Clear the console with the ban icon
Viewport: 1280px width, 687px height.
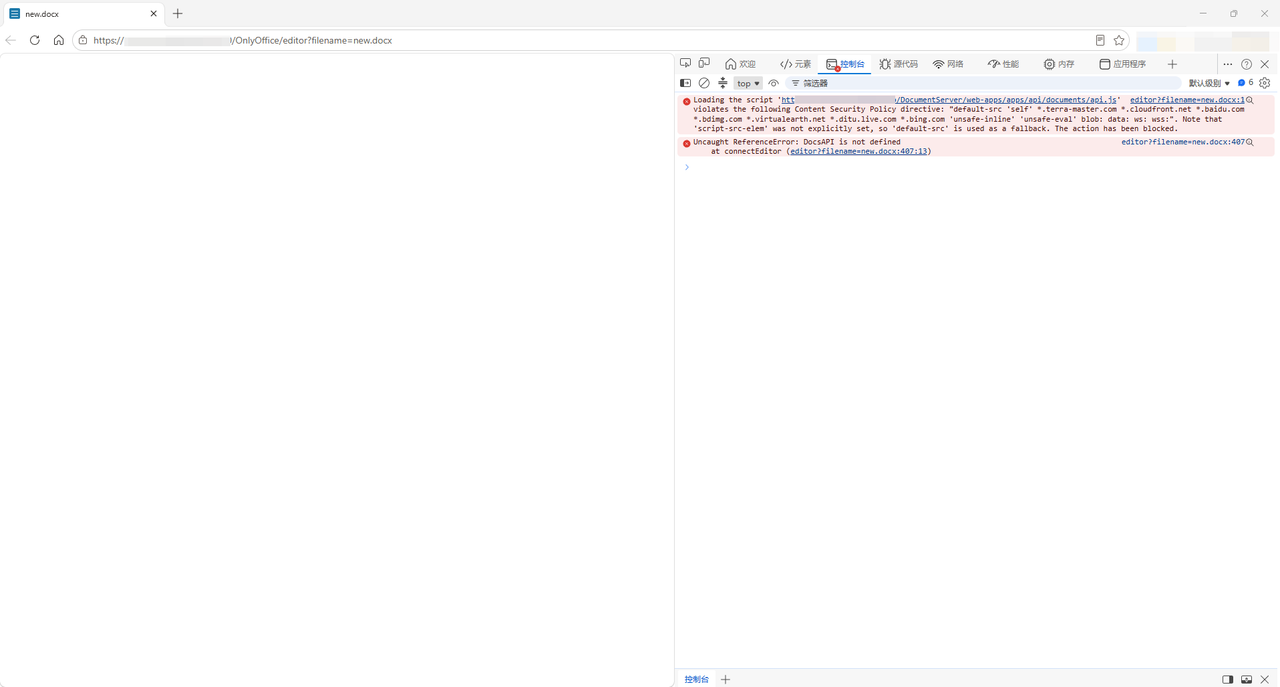[x=704, y=83]
